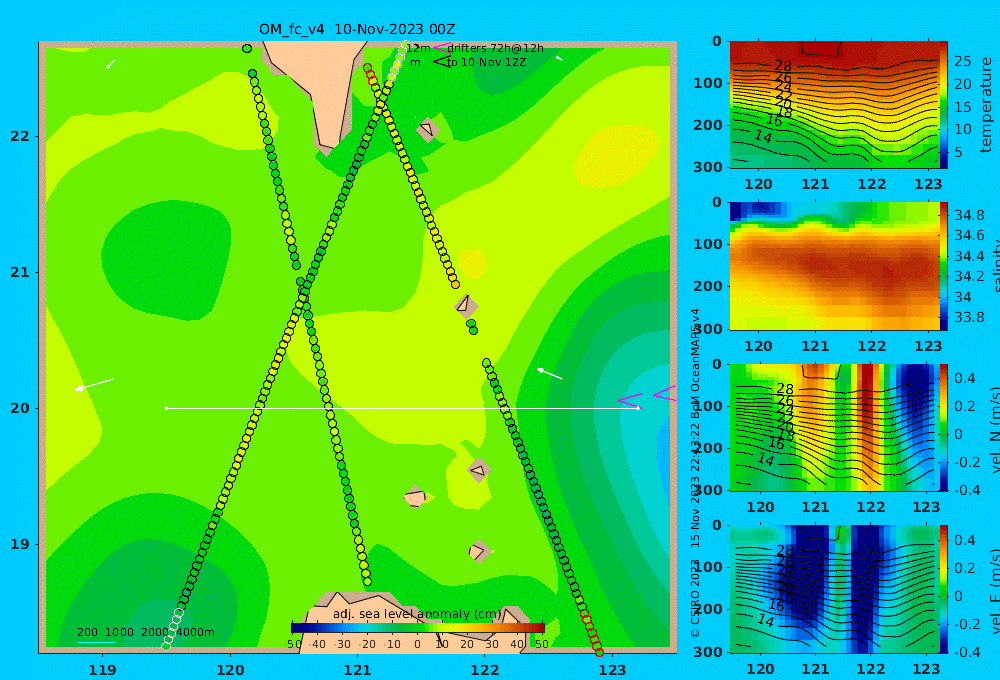Click the magenta drifter arrow legend symbol
The width and height of the screenshot is (1000, 680).
[x=442, y=47]
